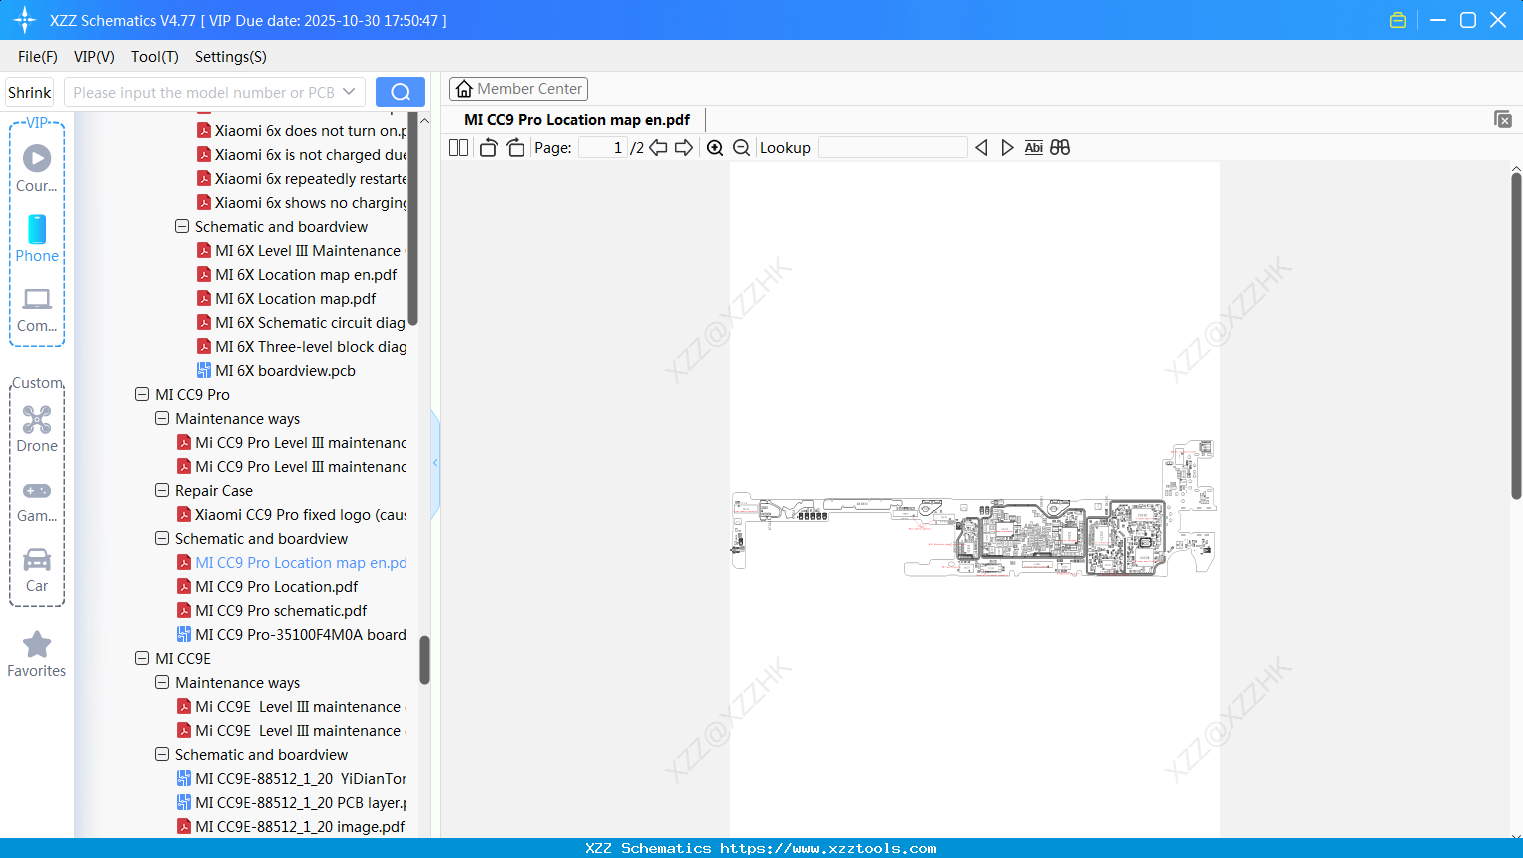This screenshot has width=1523, height=858.
Task: Collapse the Repair Case node
Action: (x=162, y=491)
